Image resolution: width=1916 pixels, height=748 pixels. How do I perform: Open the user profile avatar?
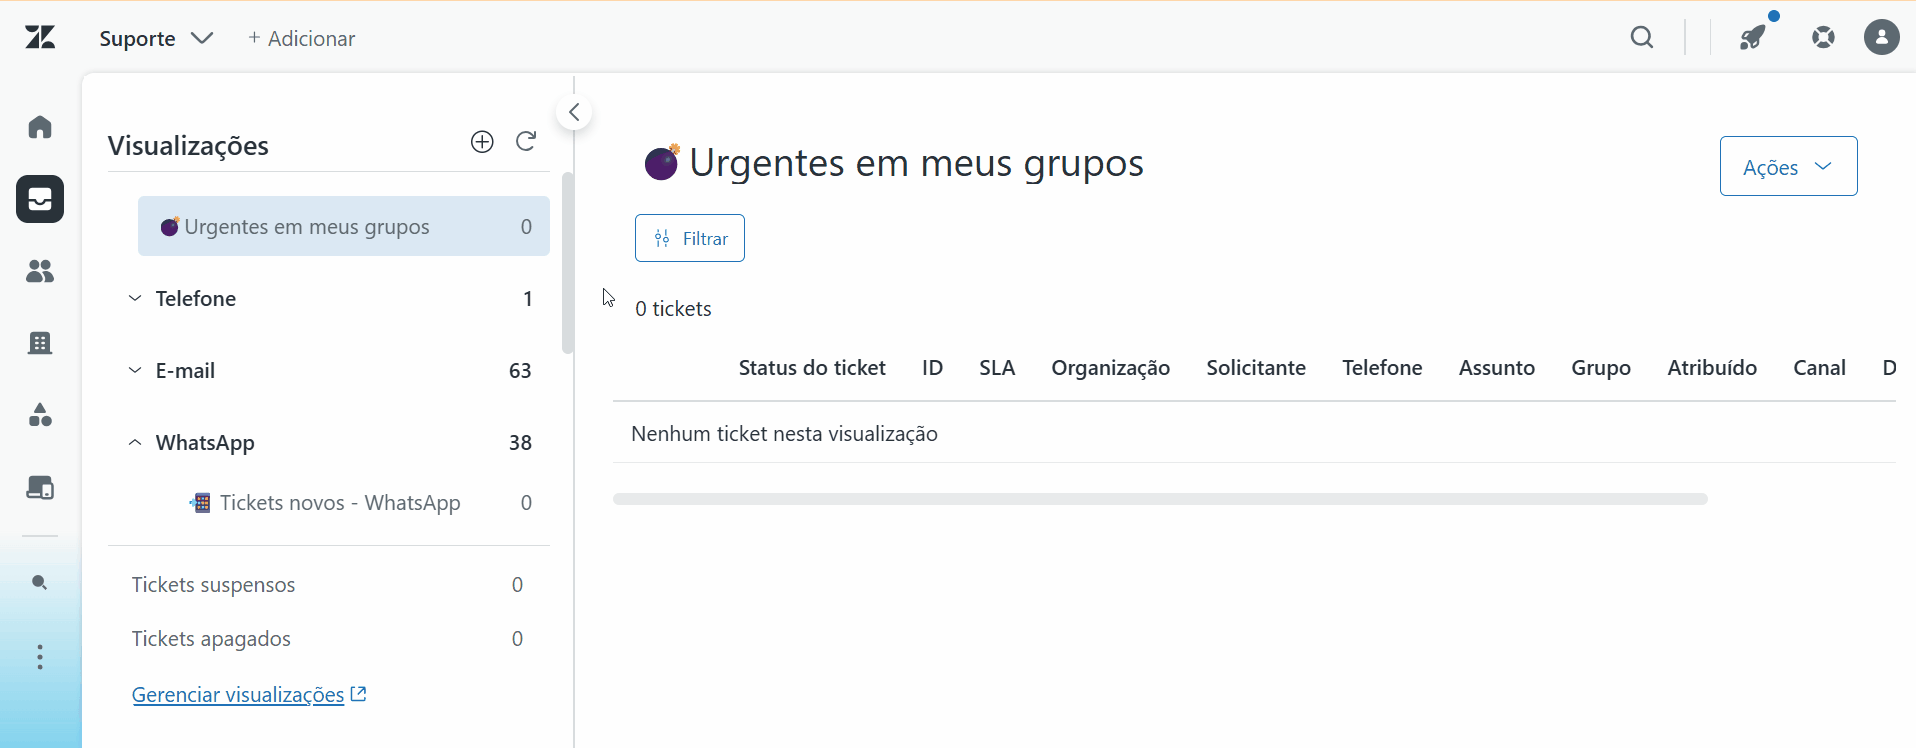[x=1882, y=38]
